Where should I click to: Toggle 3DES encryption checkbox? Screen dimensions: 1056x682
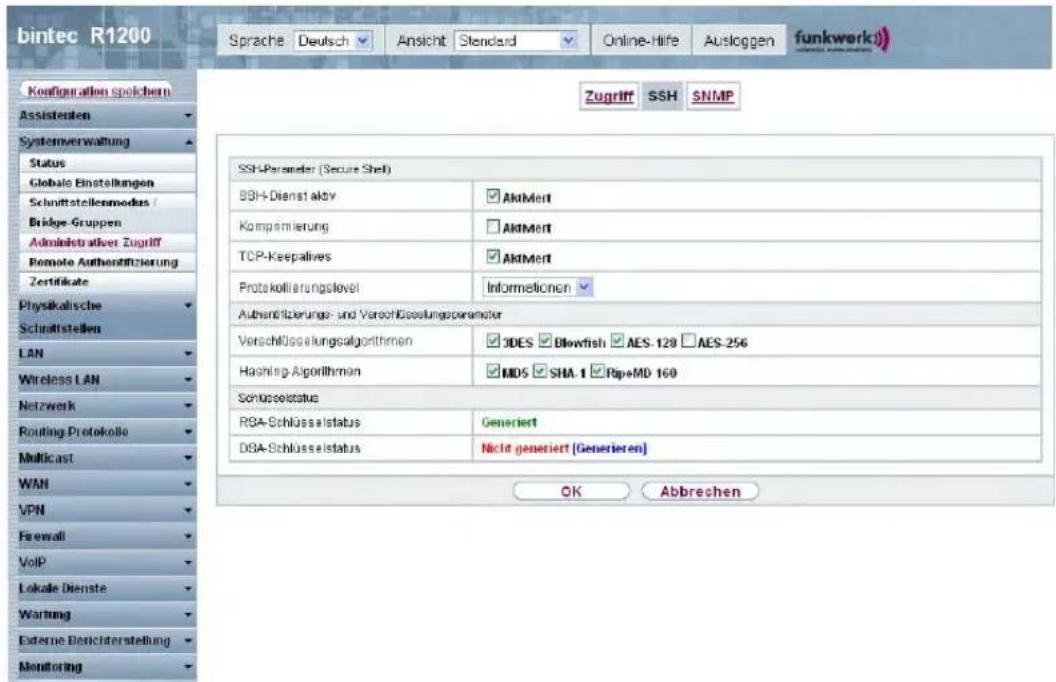(493, 341)
